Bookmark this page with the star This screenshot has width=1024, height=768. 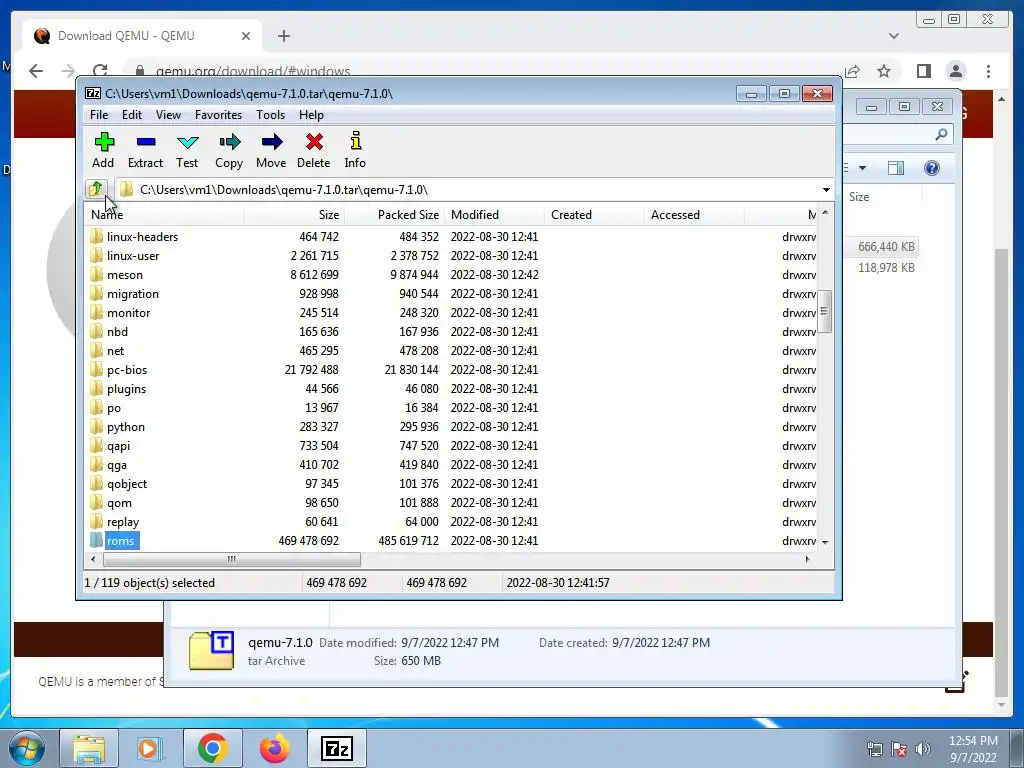click(x=884, y=71)
